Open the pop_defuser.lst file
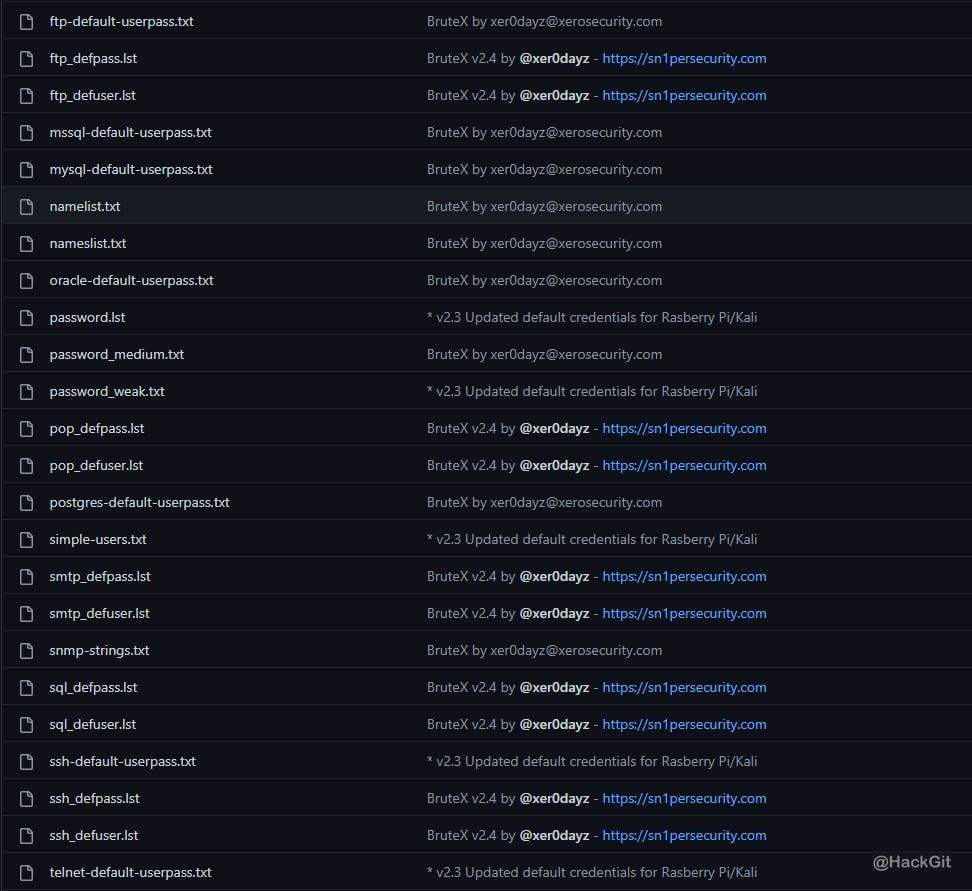The image size is (972, 891). 96,466
